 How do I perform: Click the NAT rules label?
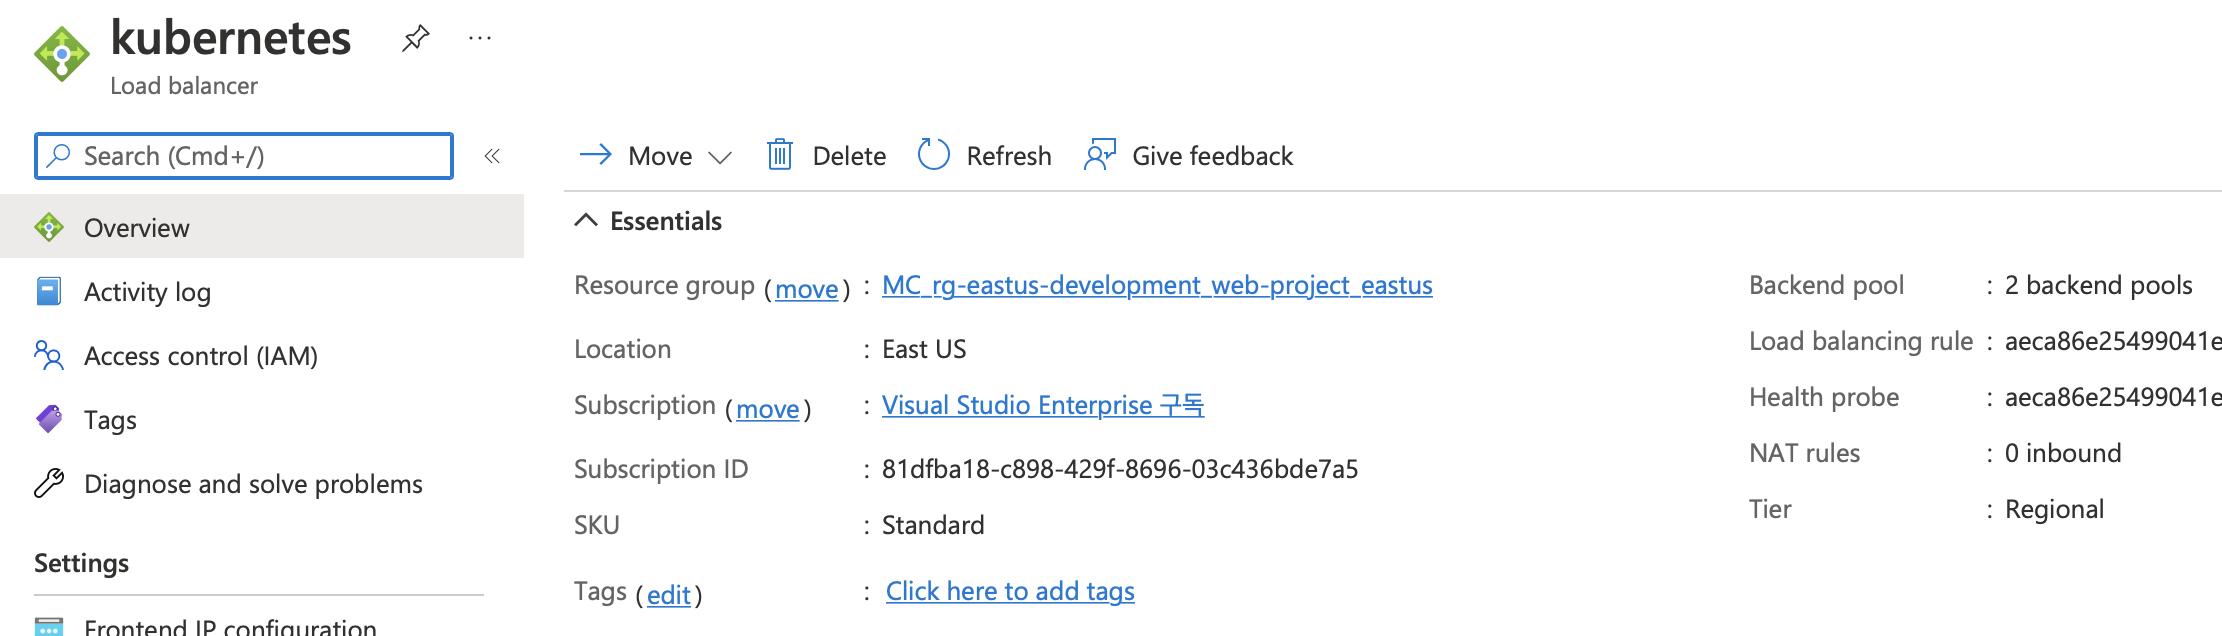point(1804,453)
